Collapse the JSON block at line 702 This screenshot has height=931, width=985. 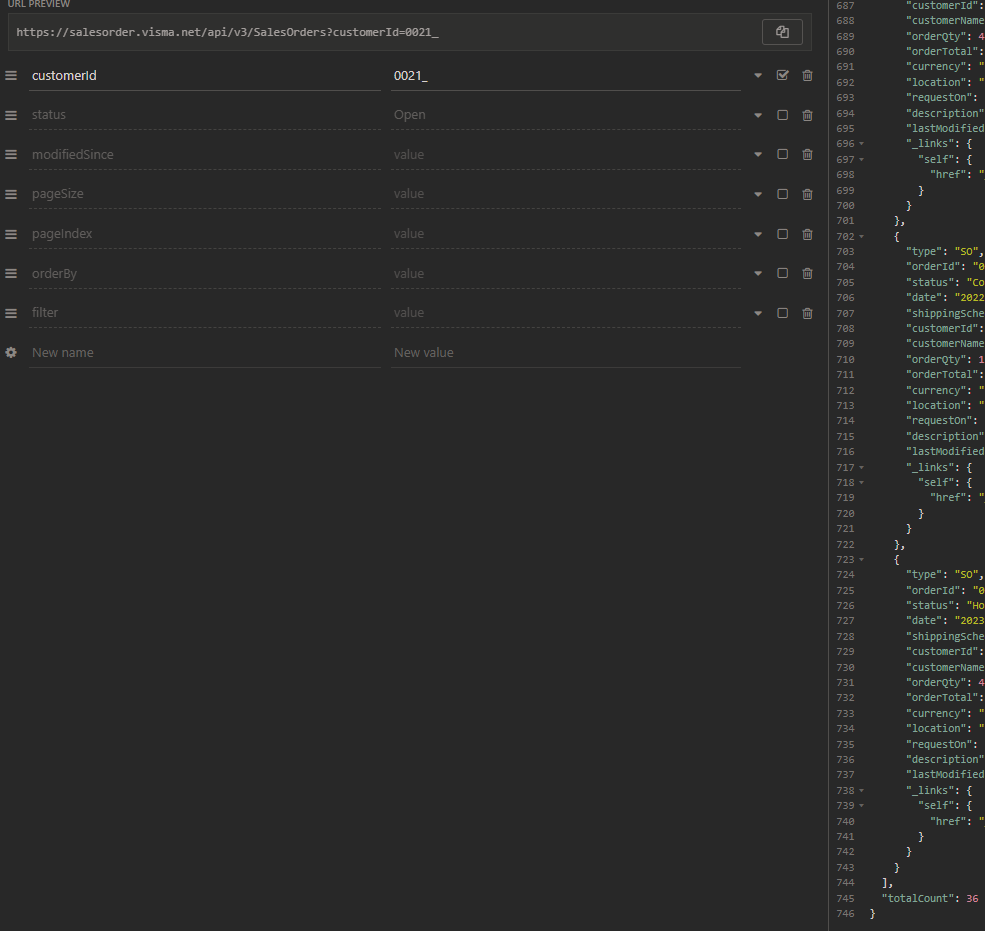point(861,237)
